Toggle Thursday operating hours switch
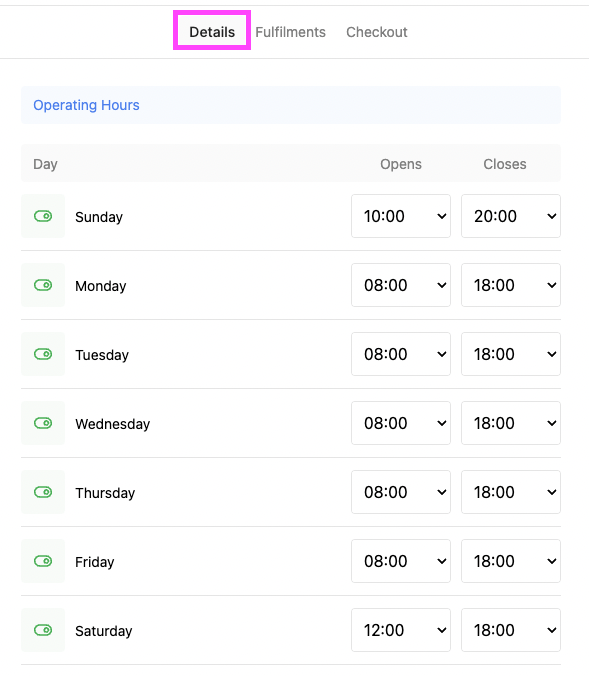The width and height of the screenshot is (589, 676). pos(43,492)
